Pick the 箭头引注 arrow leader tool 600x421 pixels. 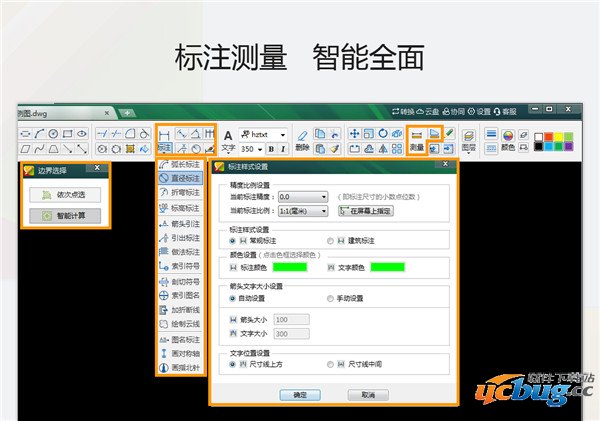tap(181, 223)
